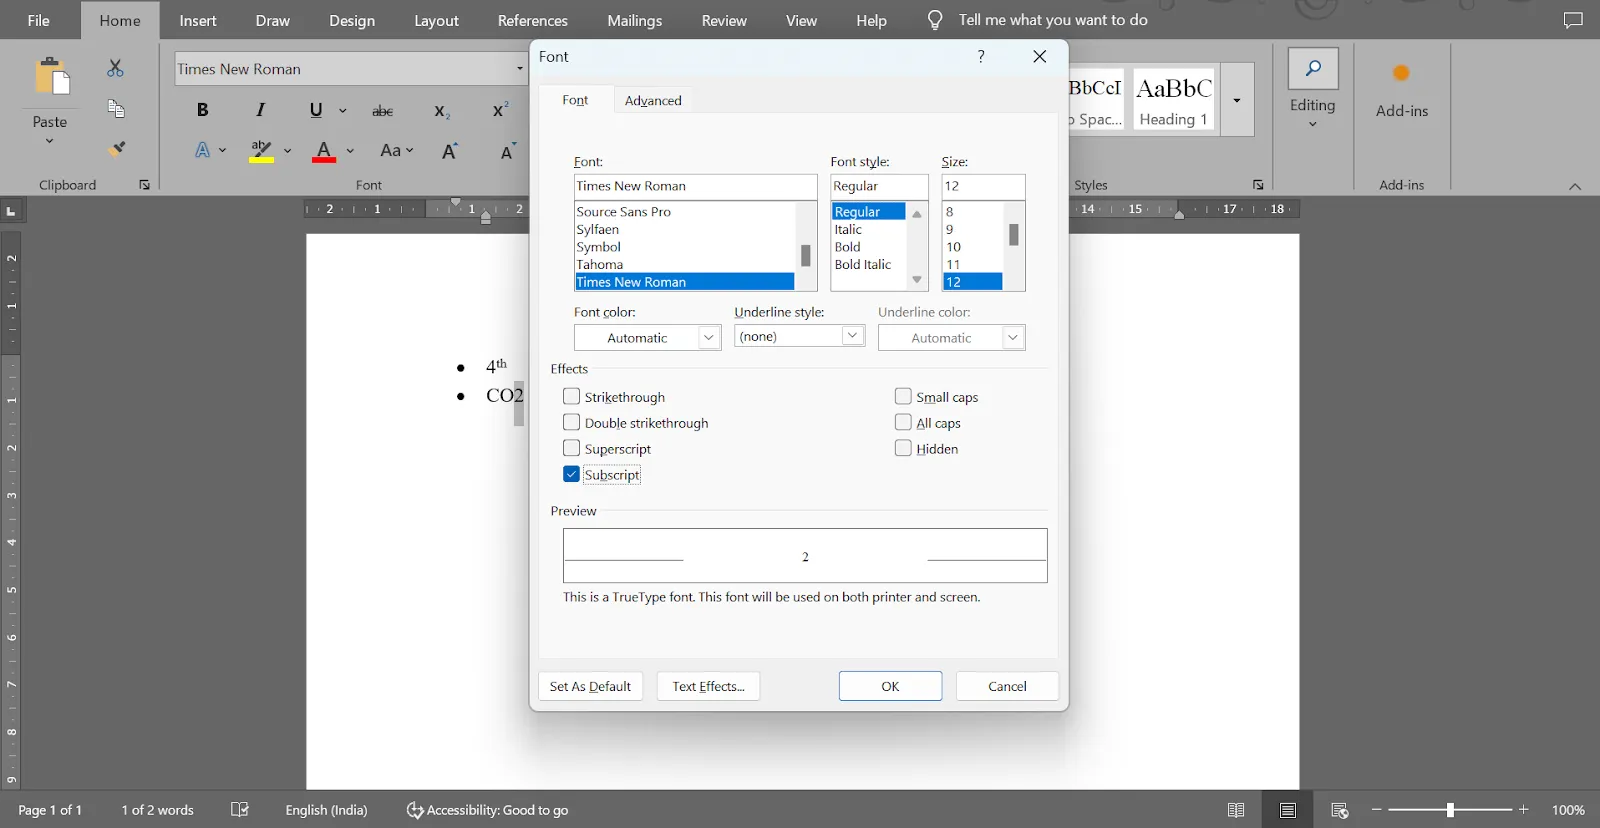1600x828 pixels.
Task: Enable the Double strikethrough checkbox
Action: 571,422
